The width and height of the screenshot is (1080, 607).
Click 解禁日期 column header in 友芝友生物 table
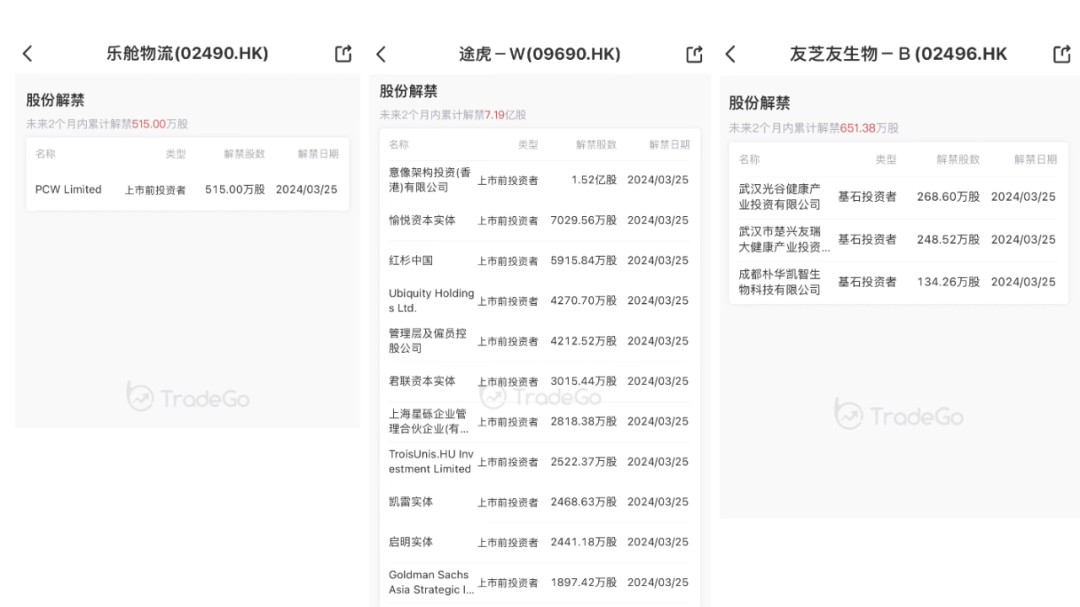pyautogui.click(x=1035, y=159)
